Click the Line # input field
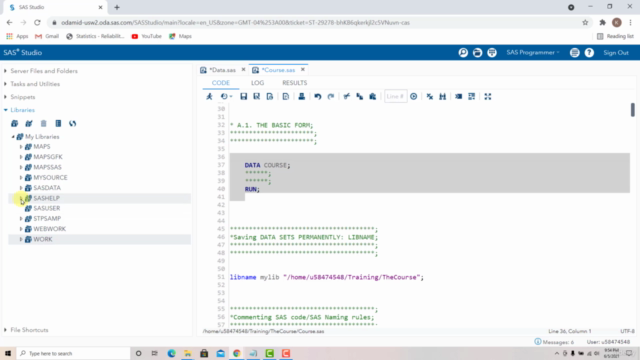The width and height of the screenshot is (640, 360). click(x=395, y=97)
